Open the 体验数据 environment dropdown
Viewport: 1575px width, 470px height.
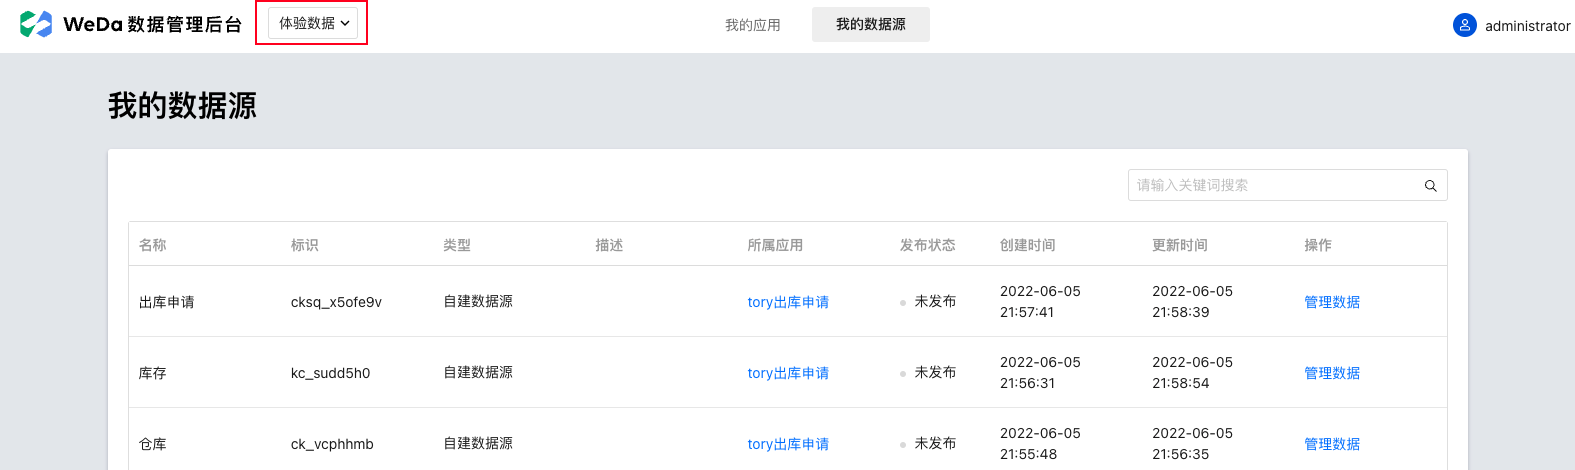(x=313, y=23)
